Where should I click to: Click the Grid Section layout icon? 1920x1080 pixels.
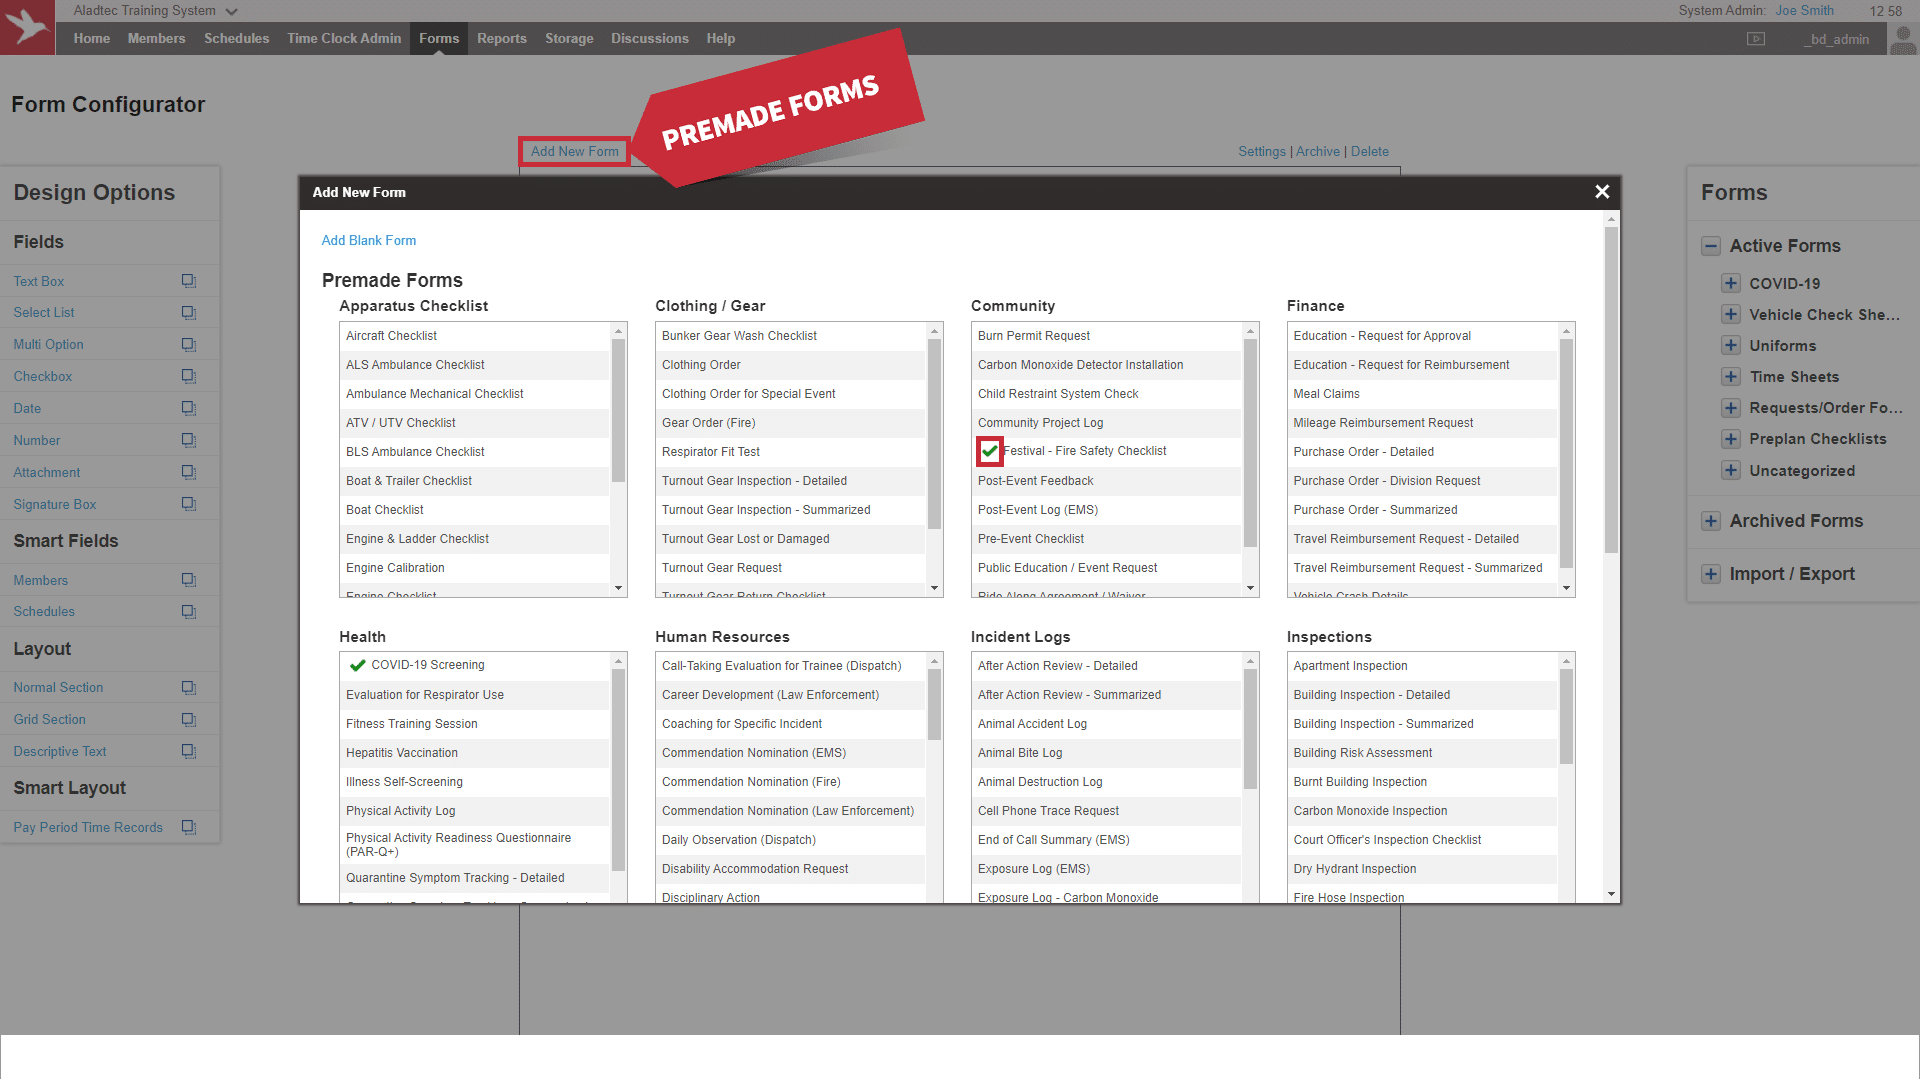click(188, 719)
